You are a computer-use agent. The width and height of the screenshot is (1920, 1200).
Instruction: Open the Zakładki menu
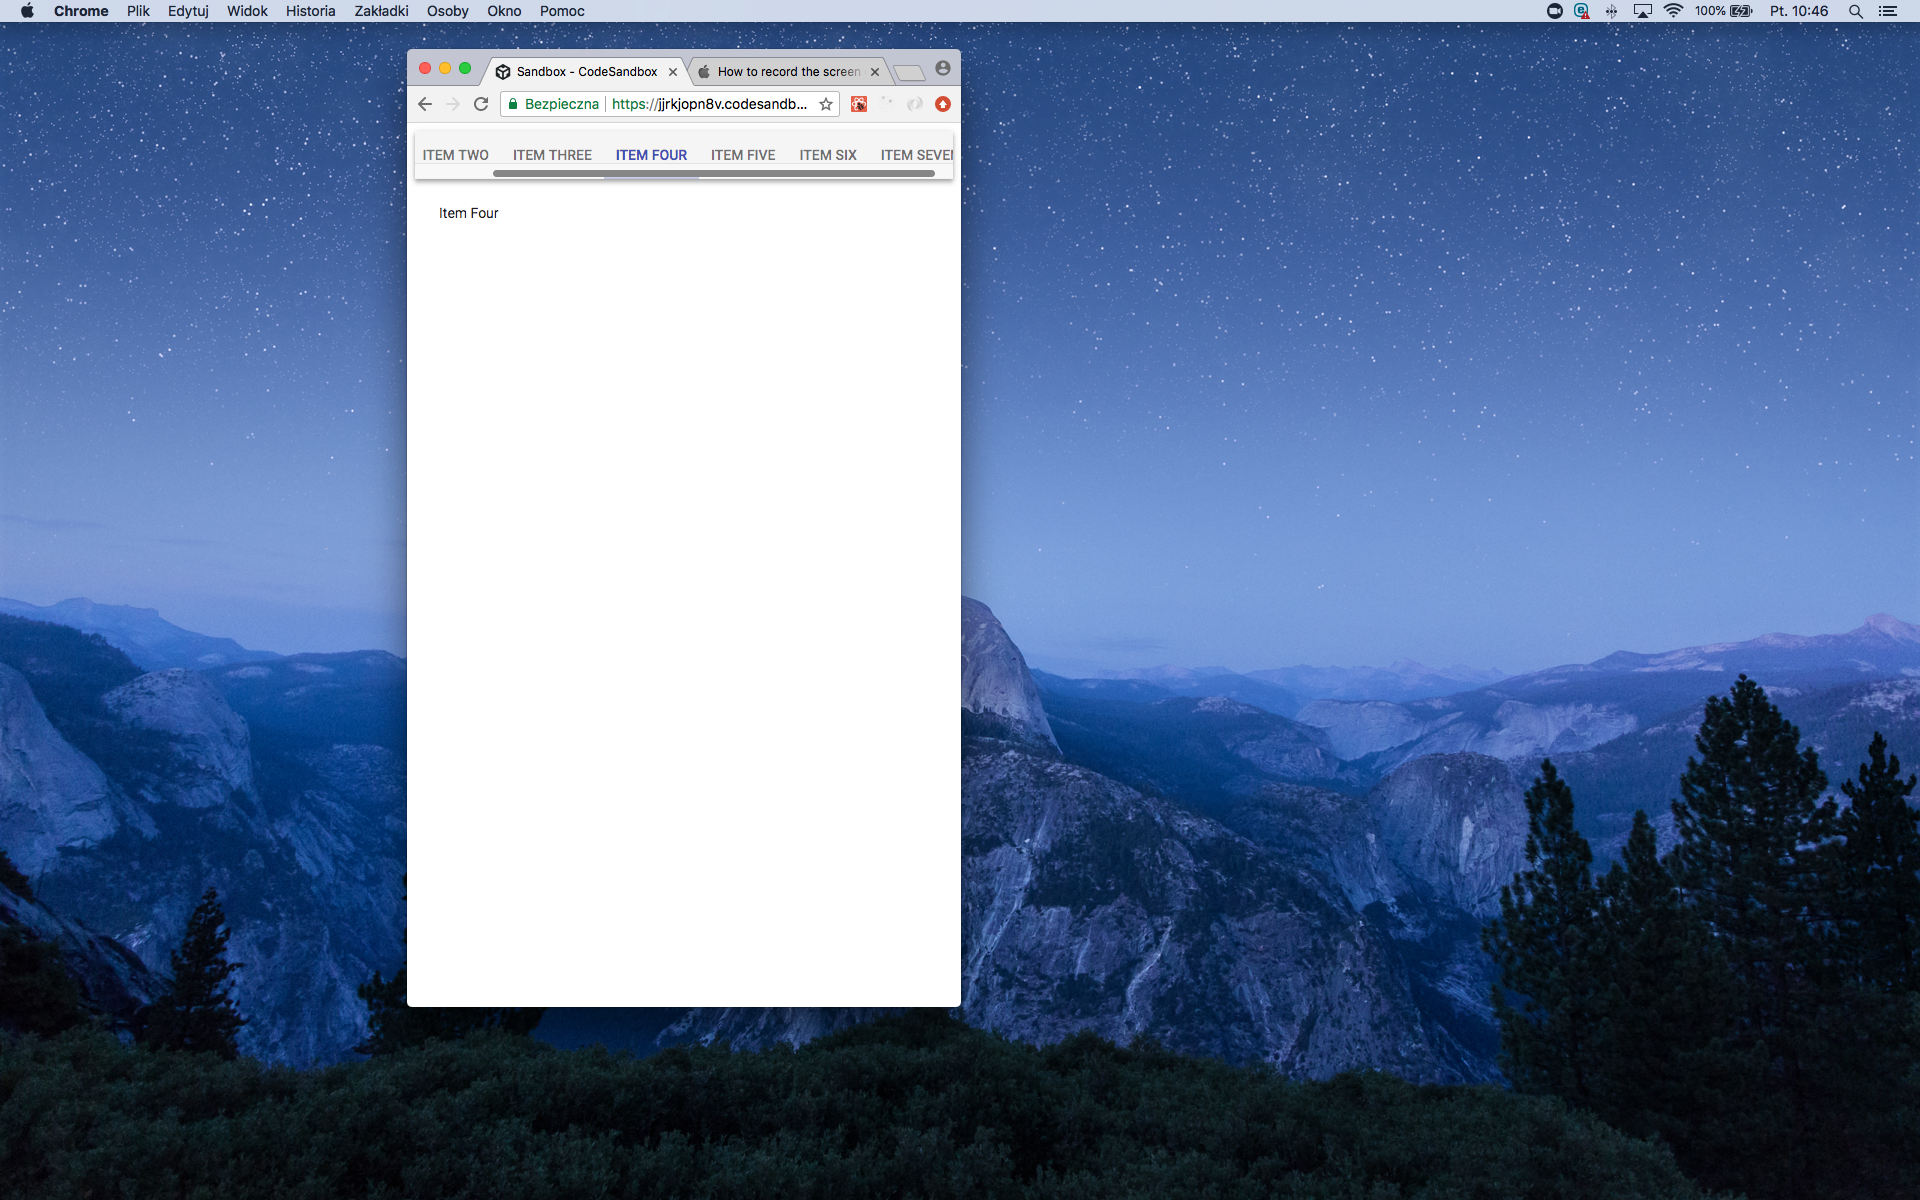coord(381,11)
